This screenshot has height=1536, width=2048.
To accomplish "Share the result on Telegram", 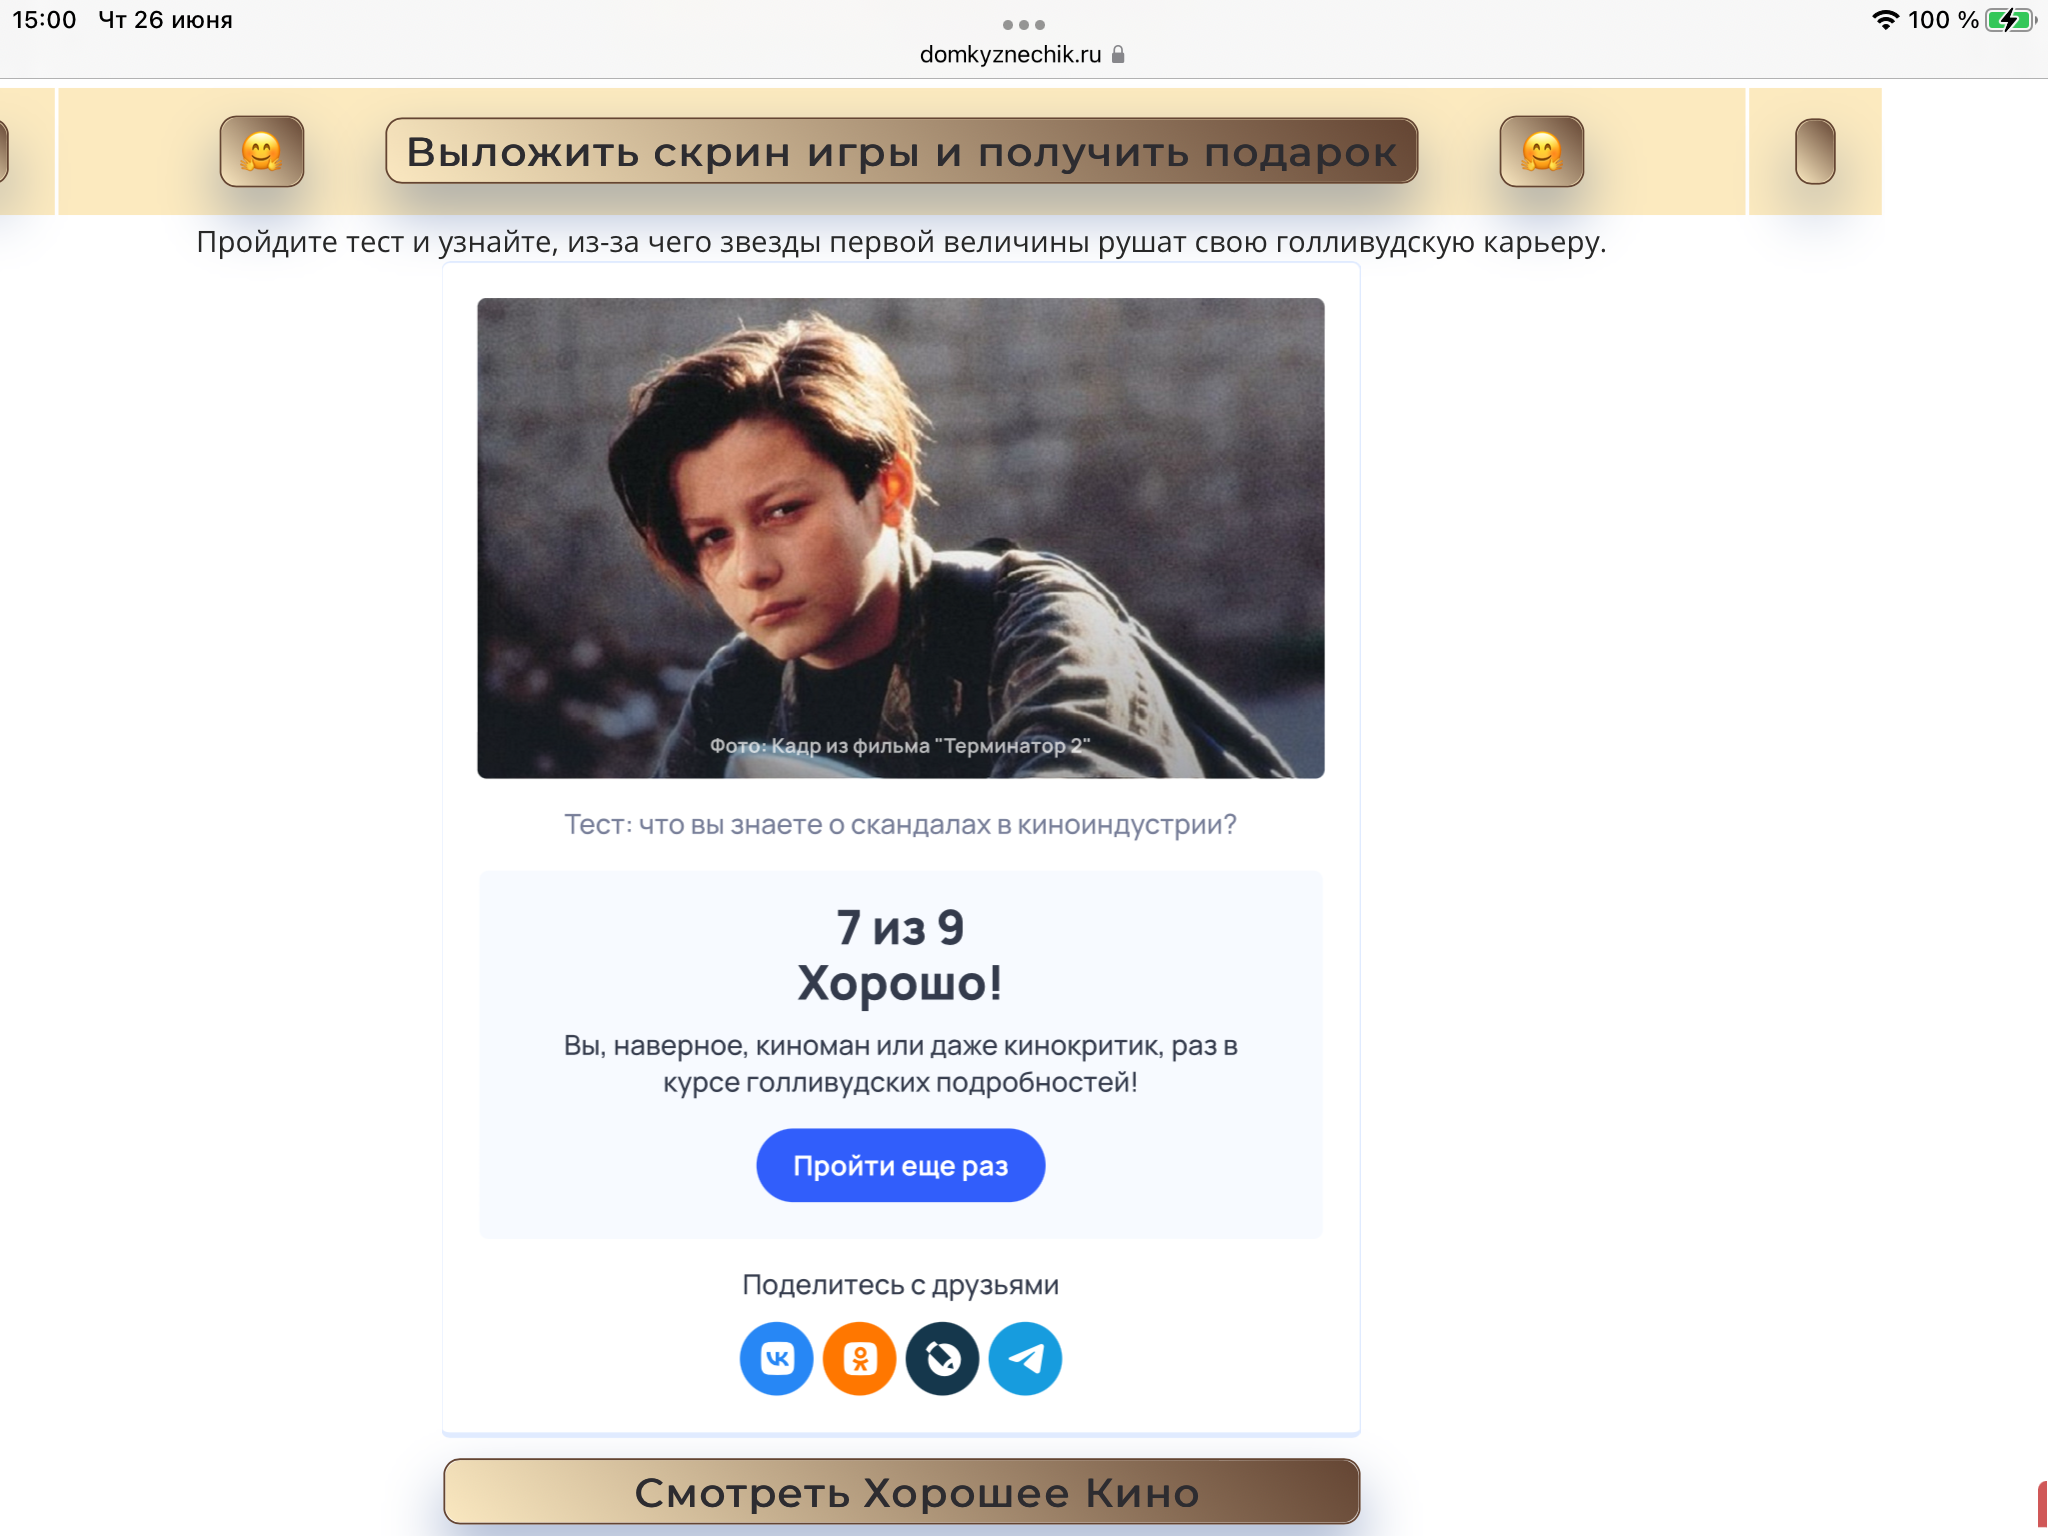I will tap(1025, 1358).
